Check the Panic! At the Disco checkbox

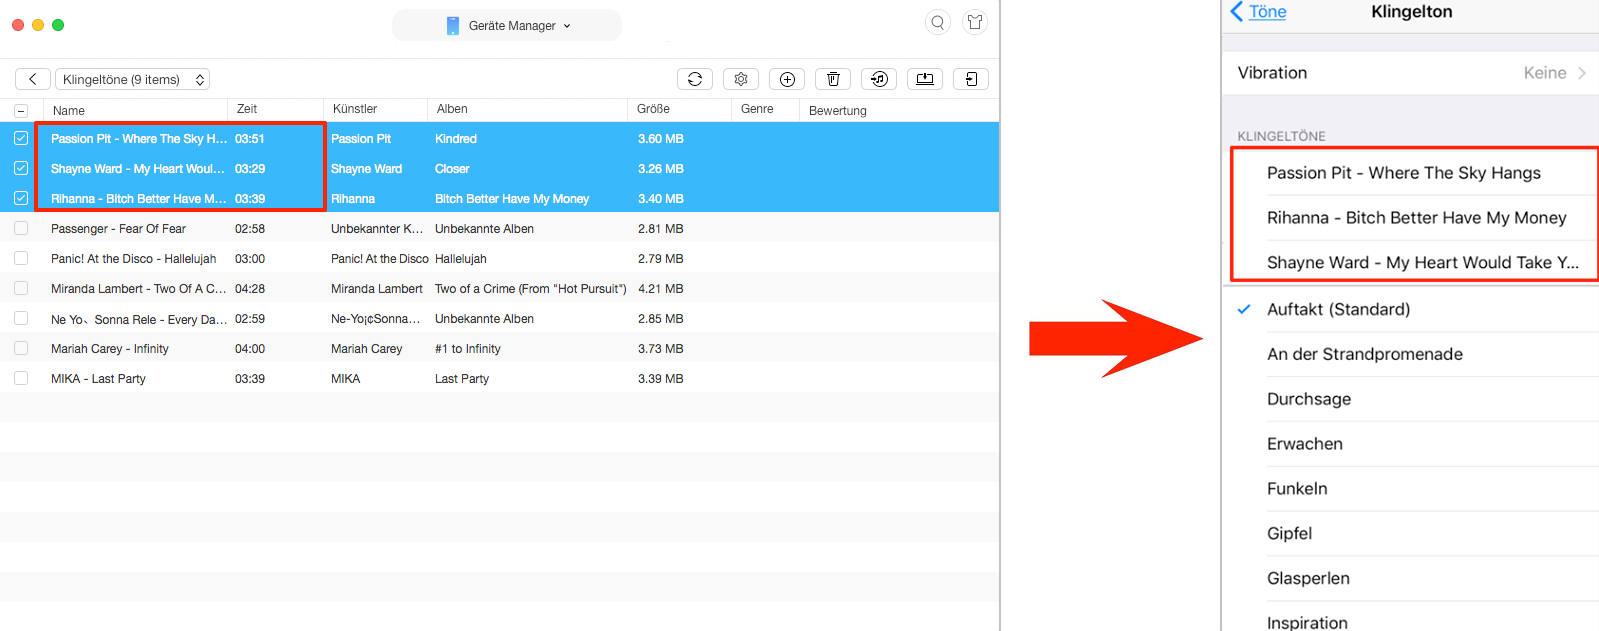click(x=21, y=258)
